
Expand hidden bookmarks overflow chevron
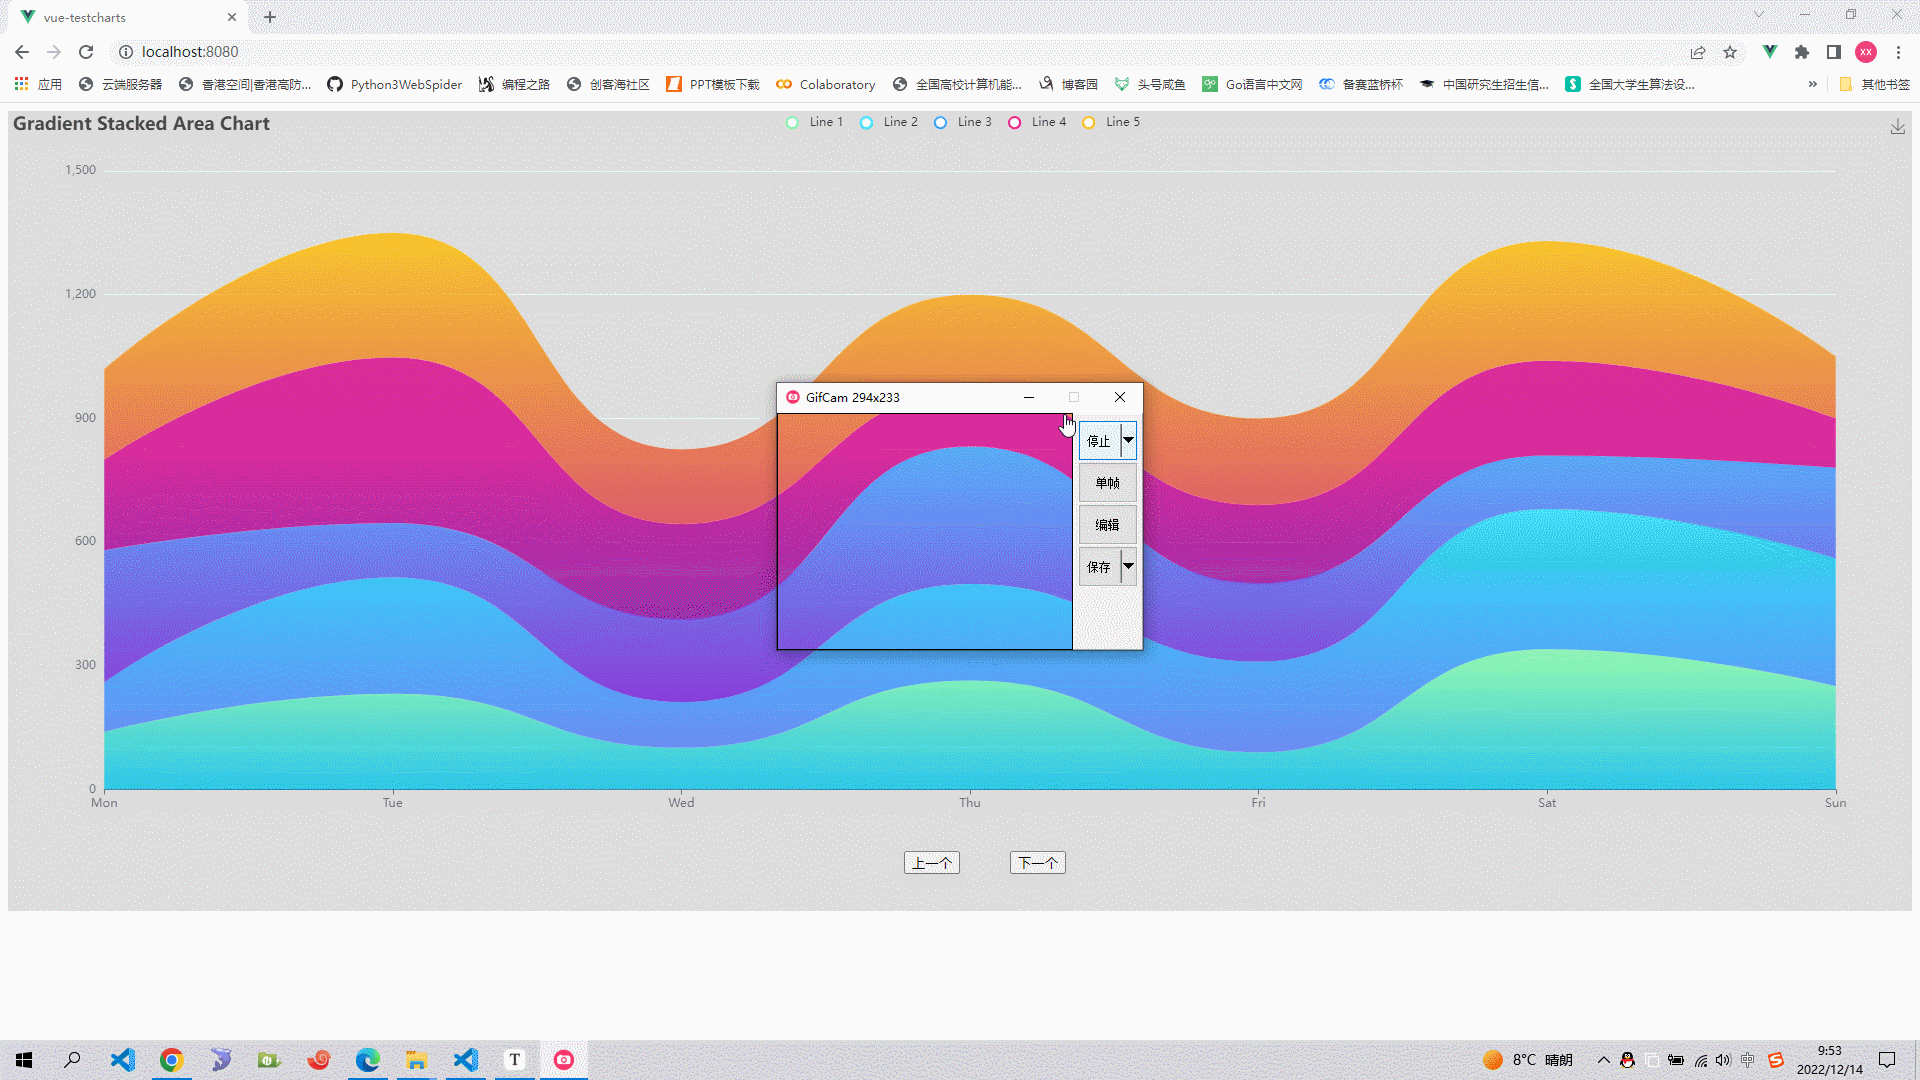point(1812,84)
